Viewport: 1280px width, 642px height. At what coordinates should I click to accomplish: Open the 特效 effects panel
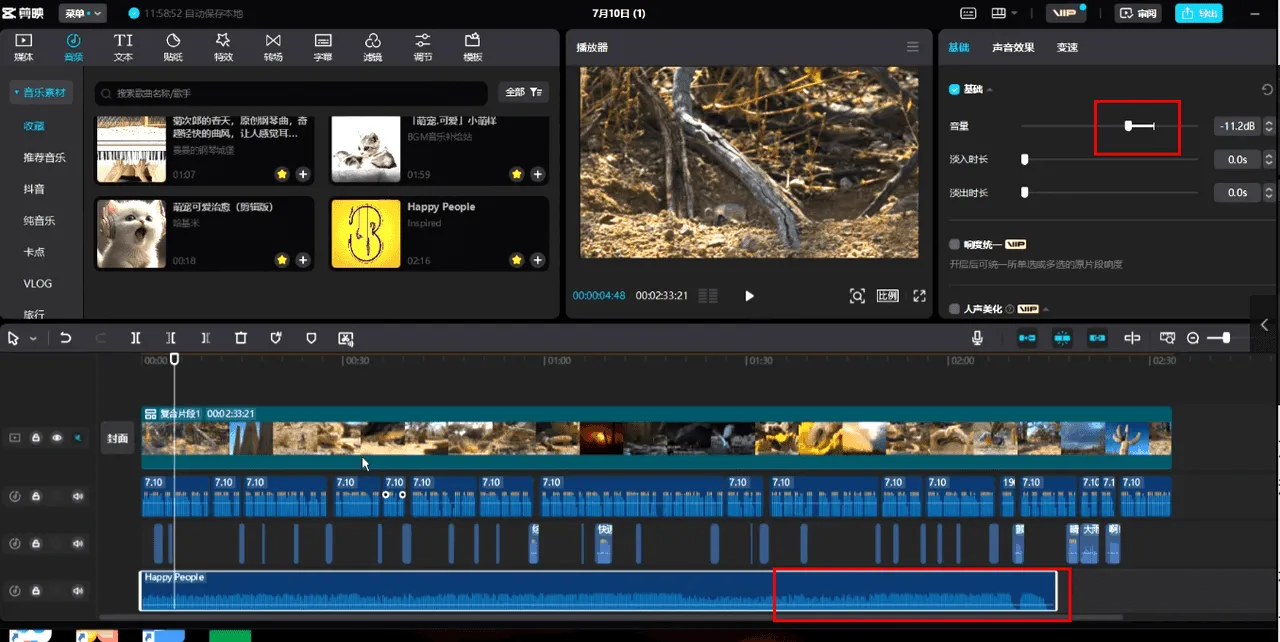tap(223, 47)
